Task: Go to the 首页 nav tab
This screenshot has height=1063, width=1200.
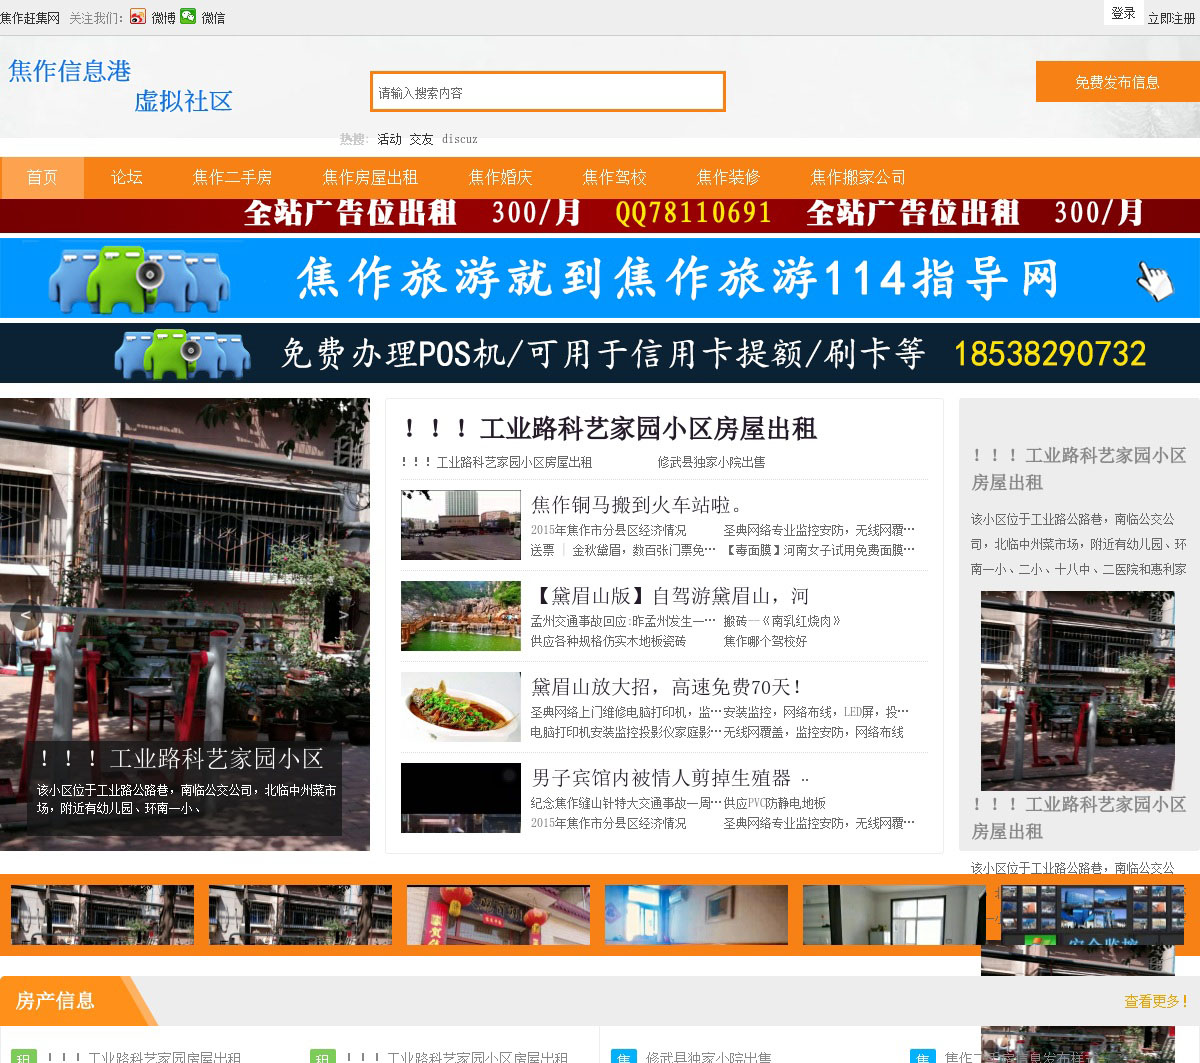Action: click(42, 177)
